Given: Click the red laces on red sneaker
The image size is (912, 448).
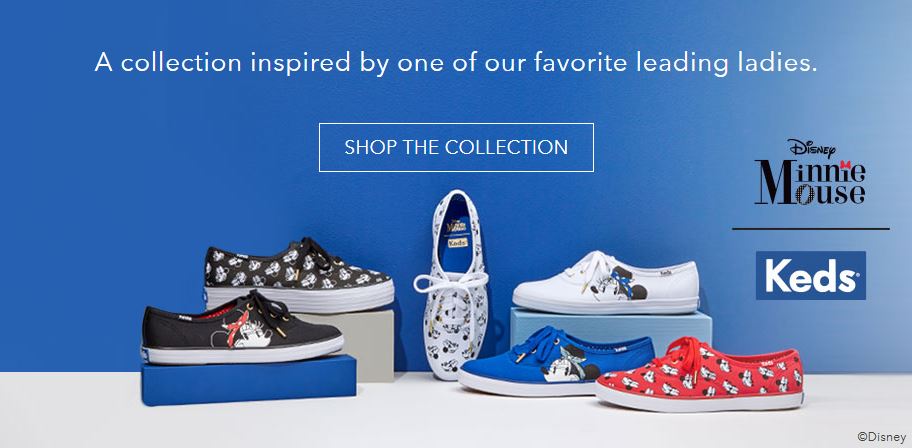Looking at the screenshot, I should [684, 354].
